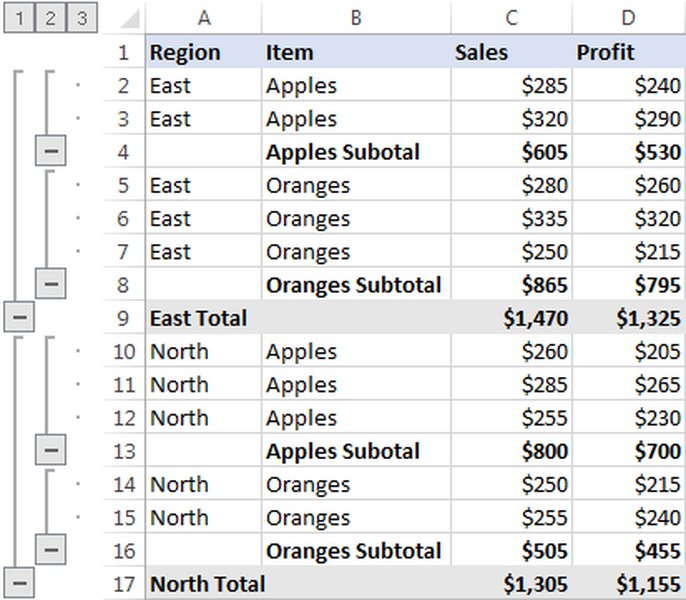686x600 pixels.
Task: Select the $455 subtotal cell
Action: click(x=629, y=550)
